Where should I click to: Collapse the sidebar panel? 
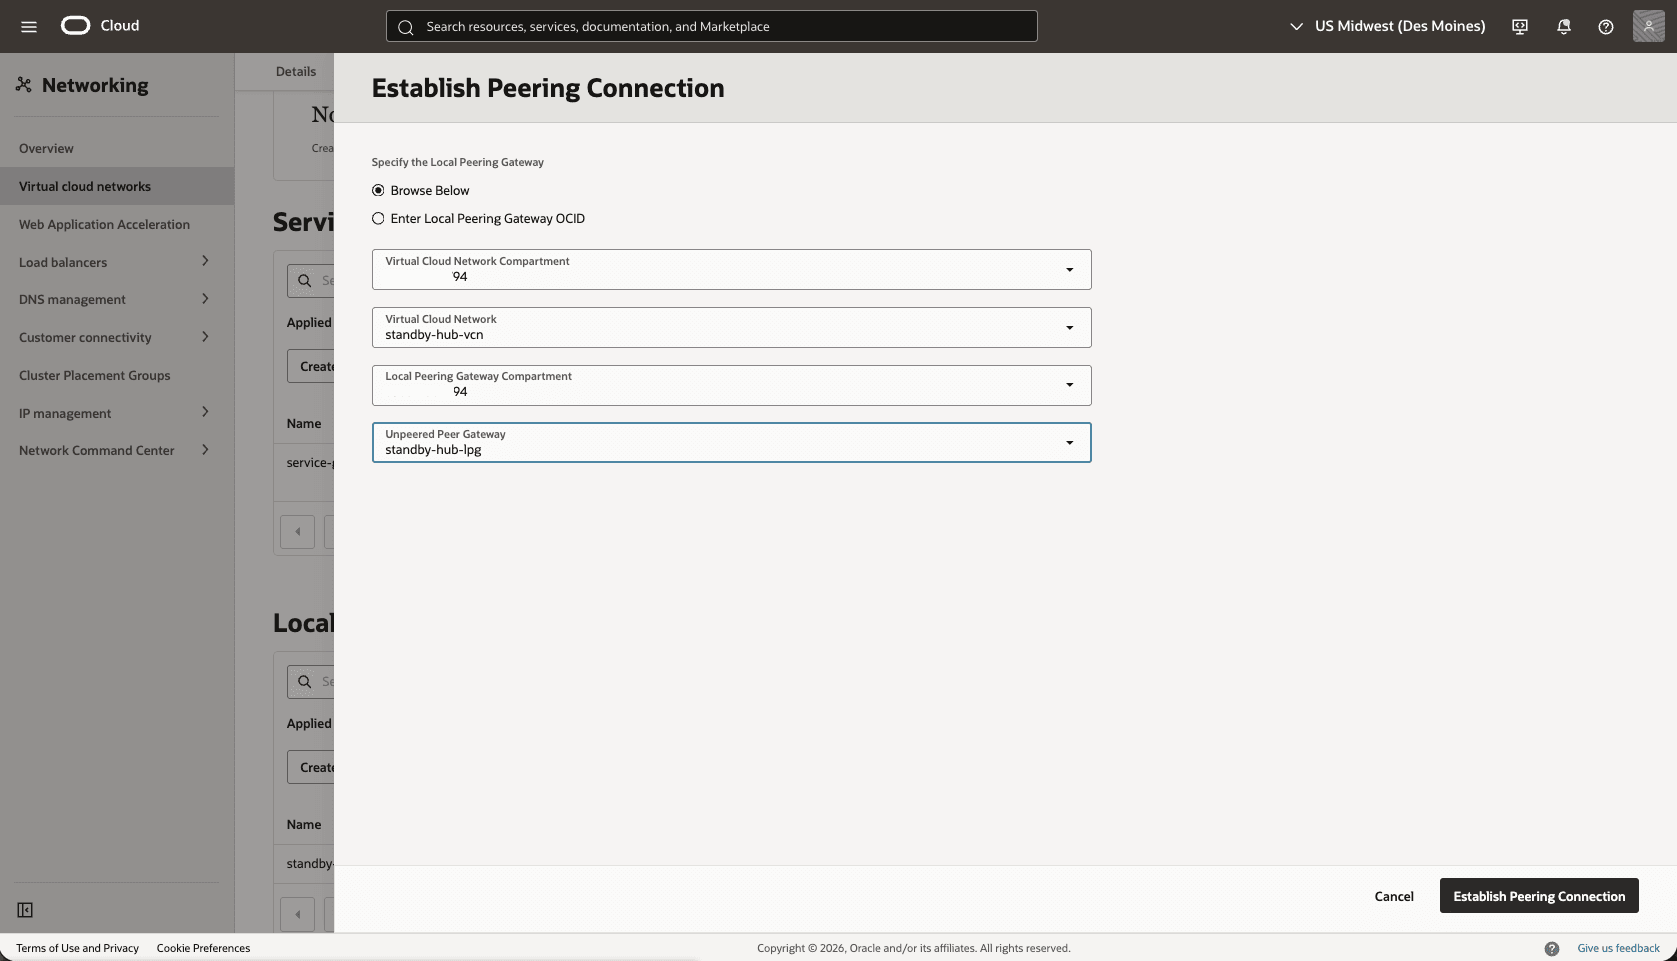pyautogui.click(x=25, y=910)
